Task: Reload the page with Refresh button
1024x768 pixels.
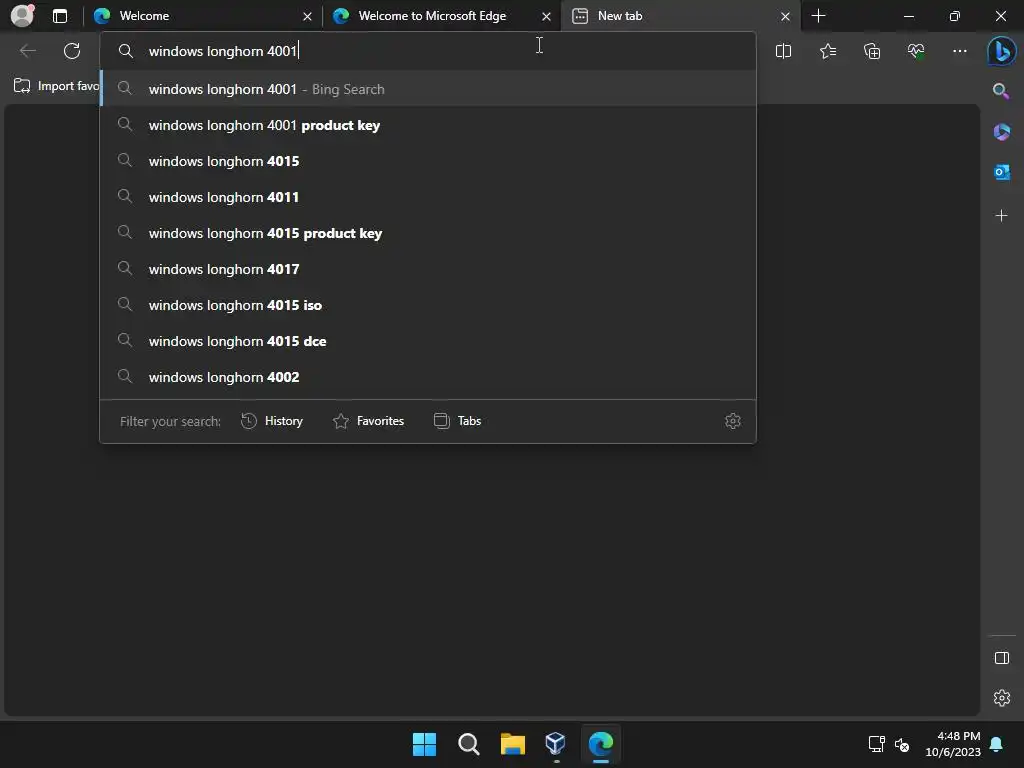Action: point(72,51)
